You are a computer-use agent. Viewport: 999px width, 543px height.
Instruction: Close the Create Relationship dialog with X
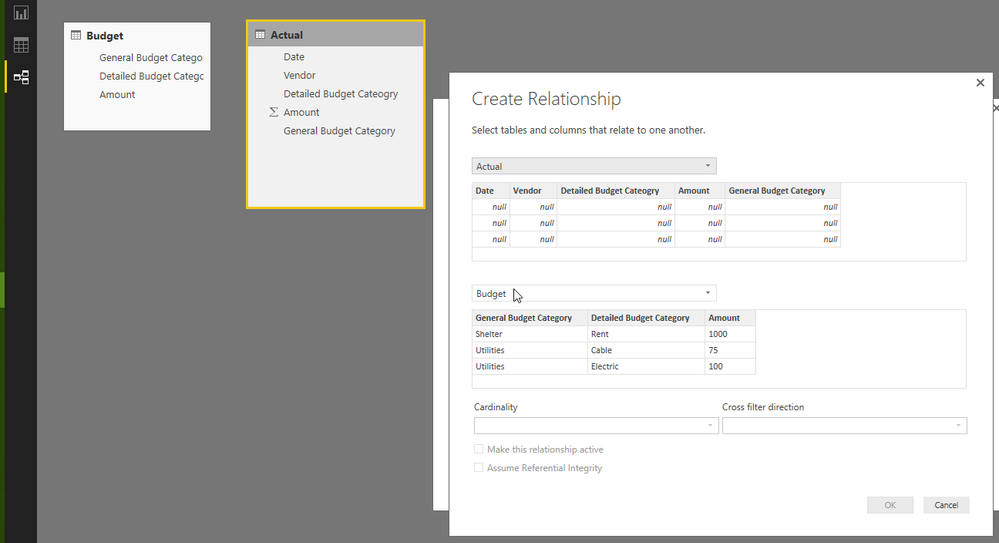tap(980, 83)
